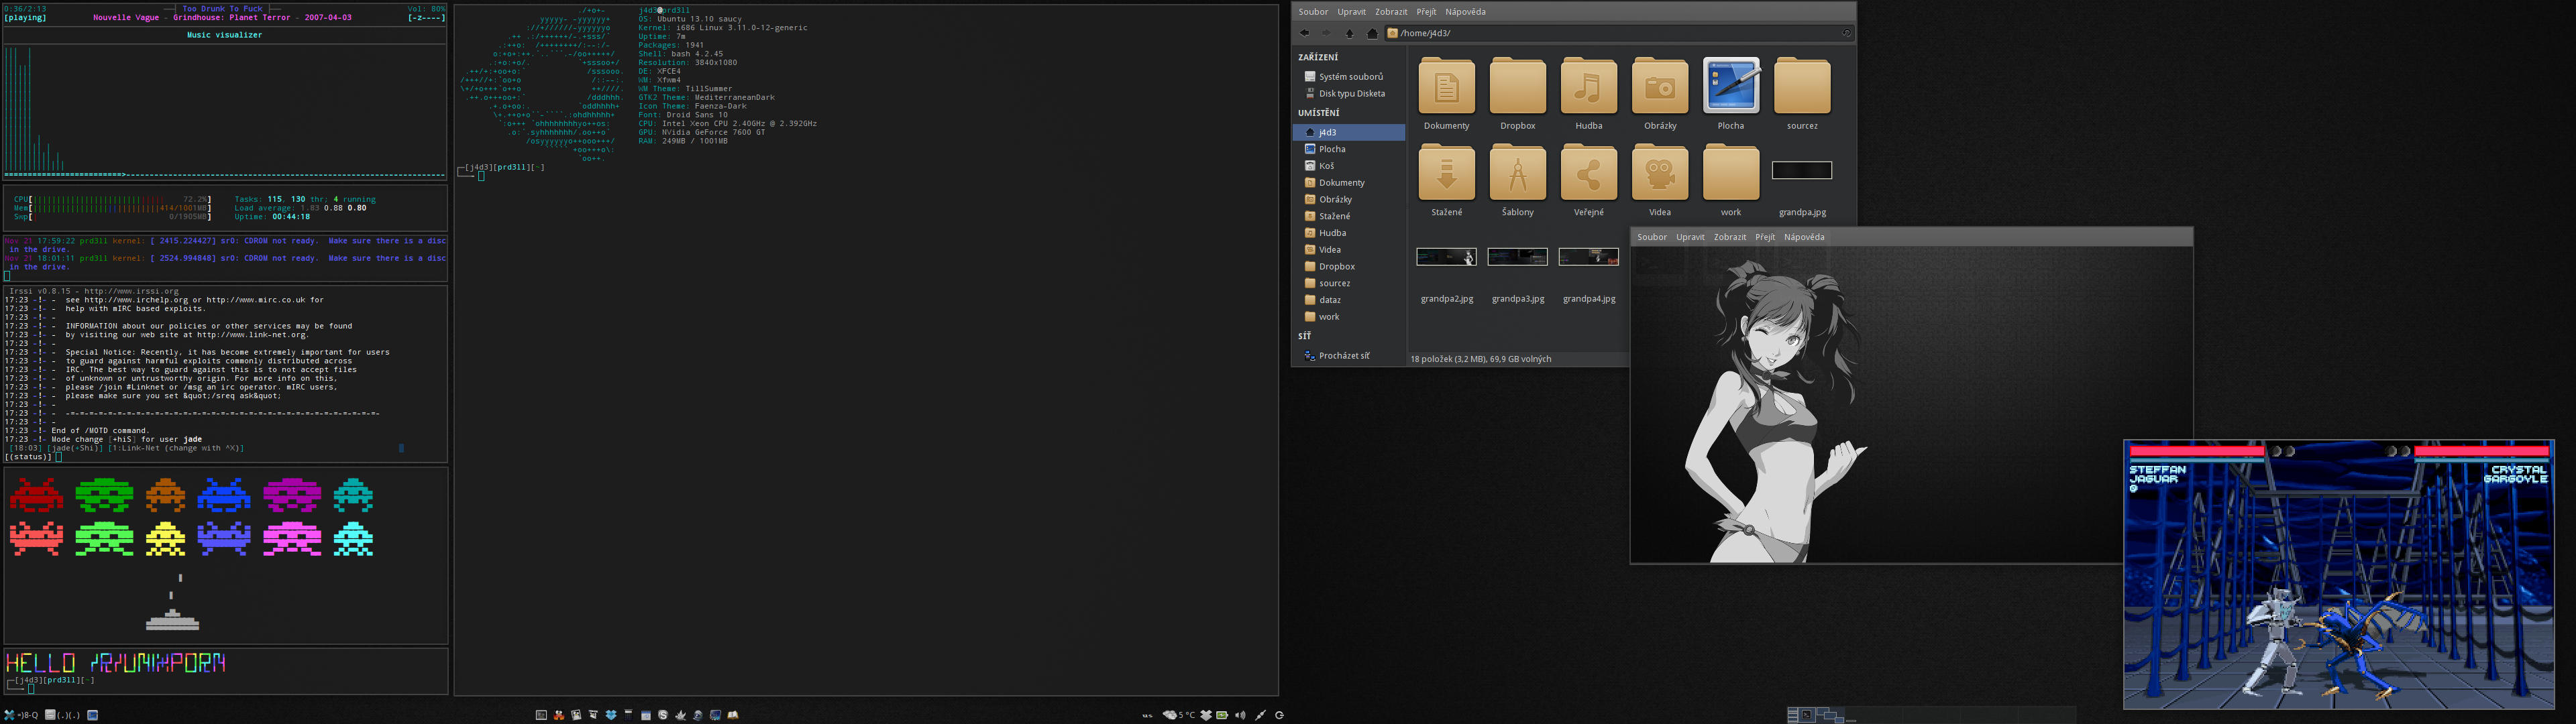The width and height of the screenshot is (2576, 724).
Task: Select j4d3 home in the sidebar
Action: (x=1350, y=132)
